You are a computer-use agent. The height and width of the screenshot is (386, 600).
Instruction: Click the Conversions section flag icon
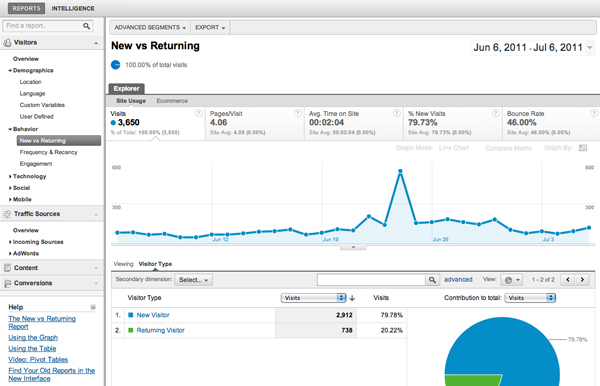pos(7,283)
